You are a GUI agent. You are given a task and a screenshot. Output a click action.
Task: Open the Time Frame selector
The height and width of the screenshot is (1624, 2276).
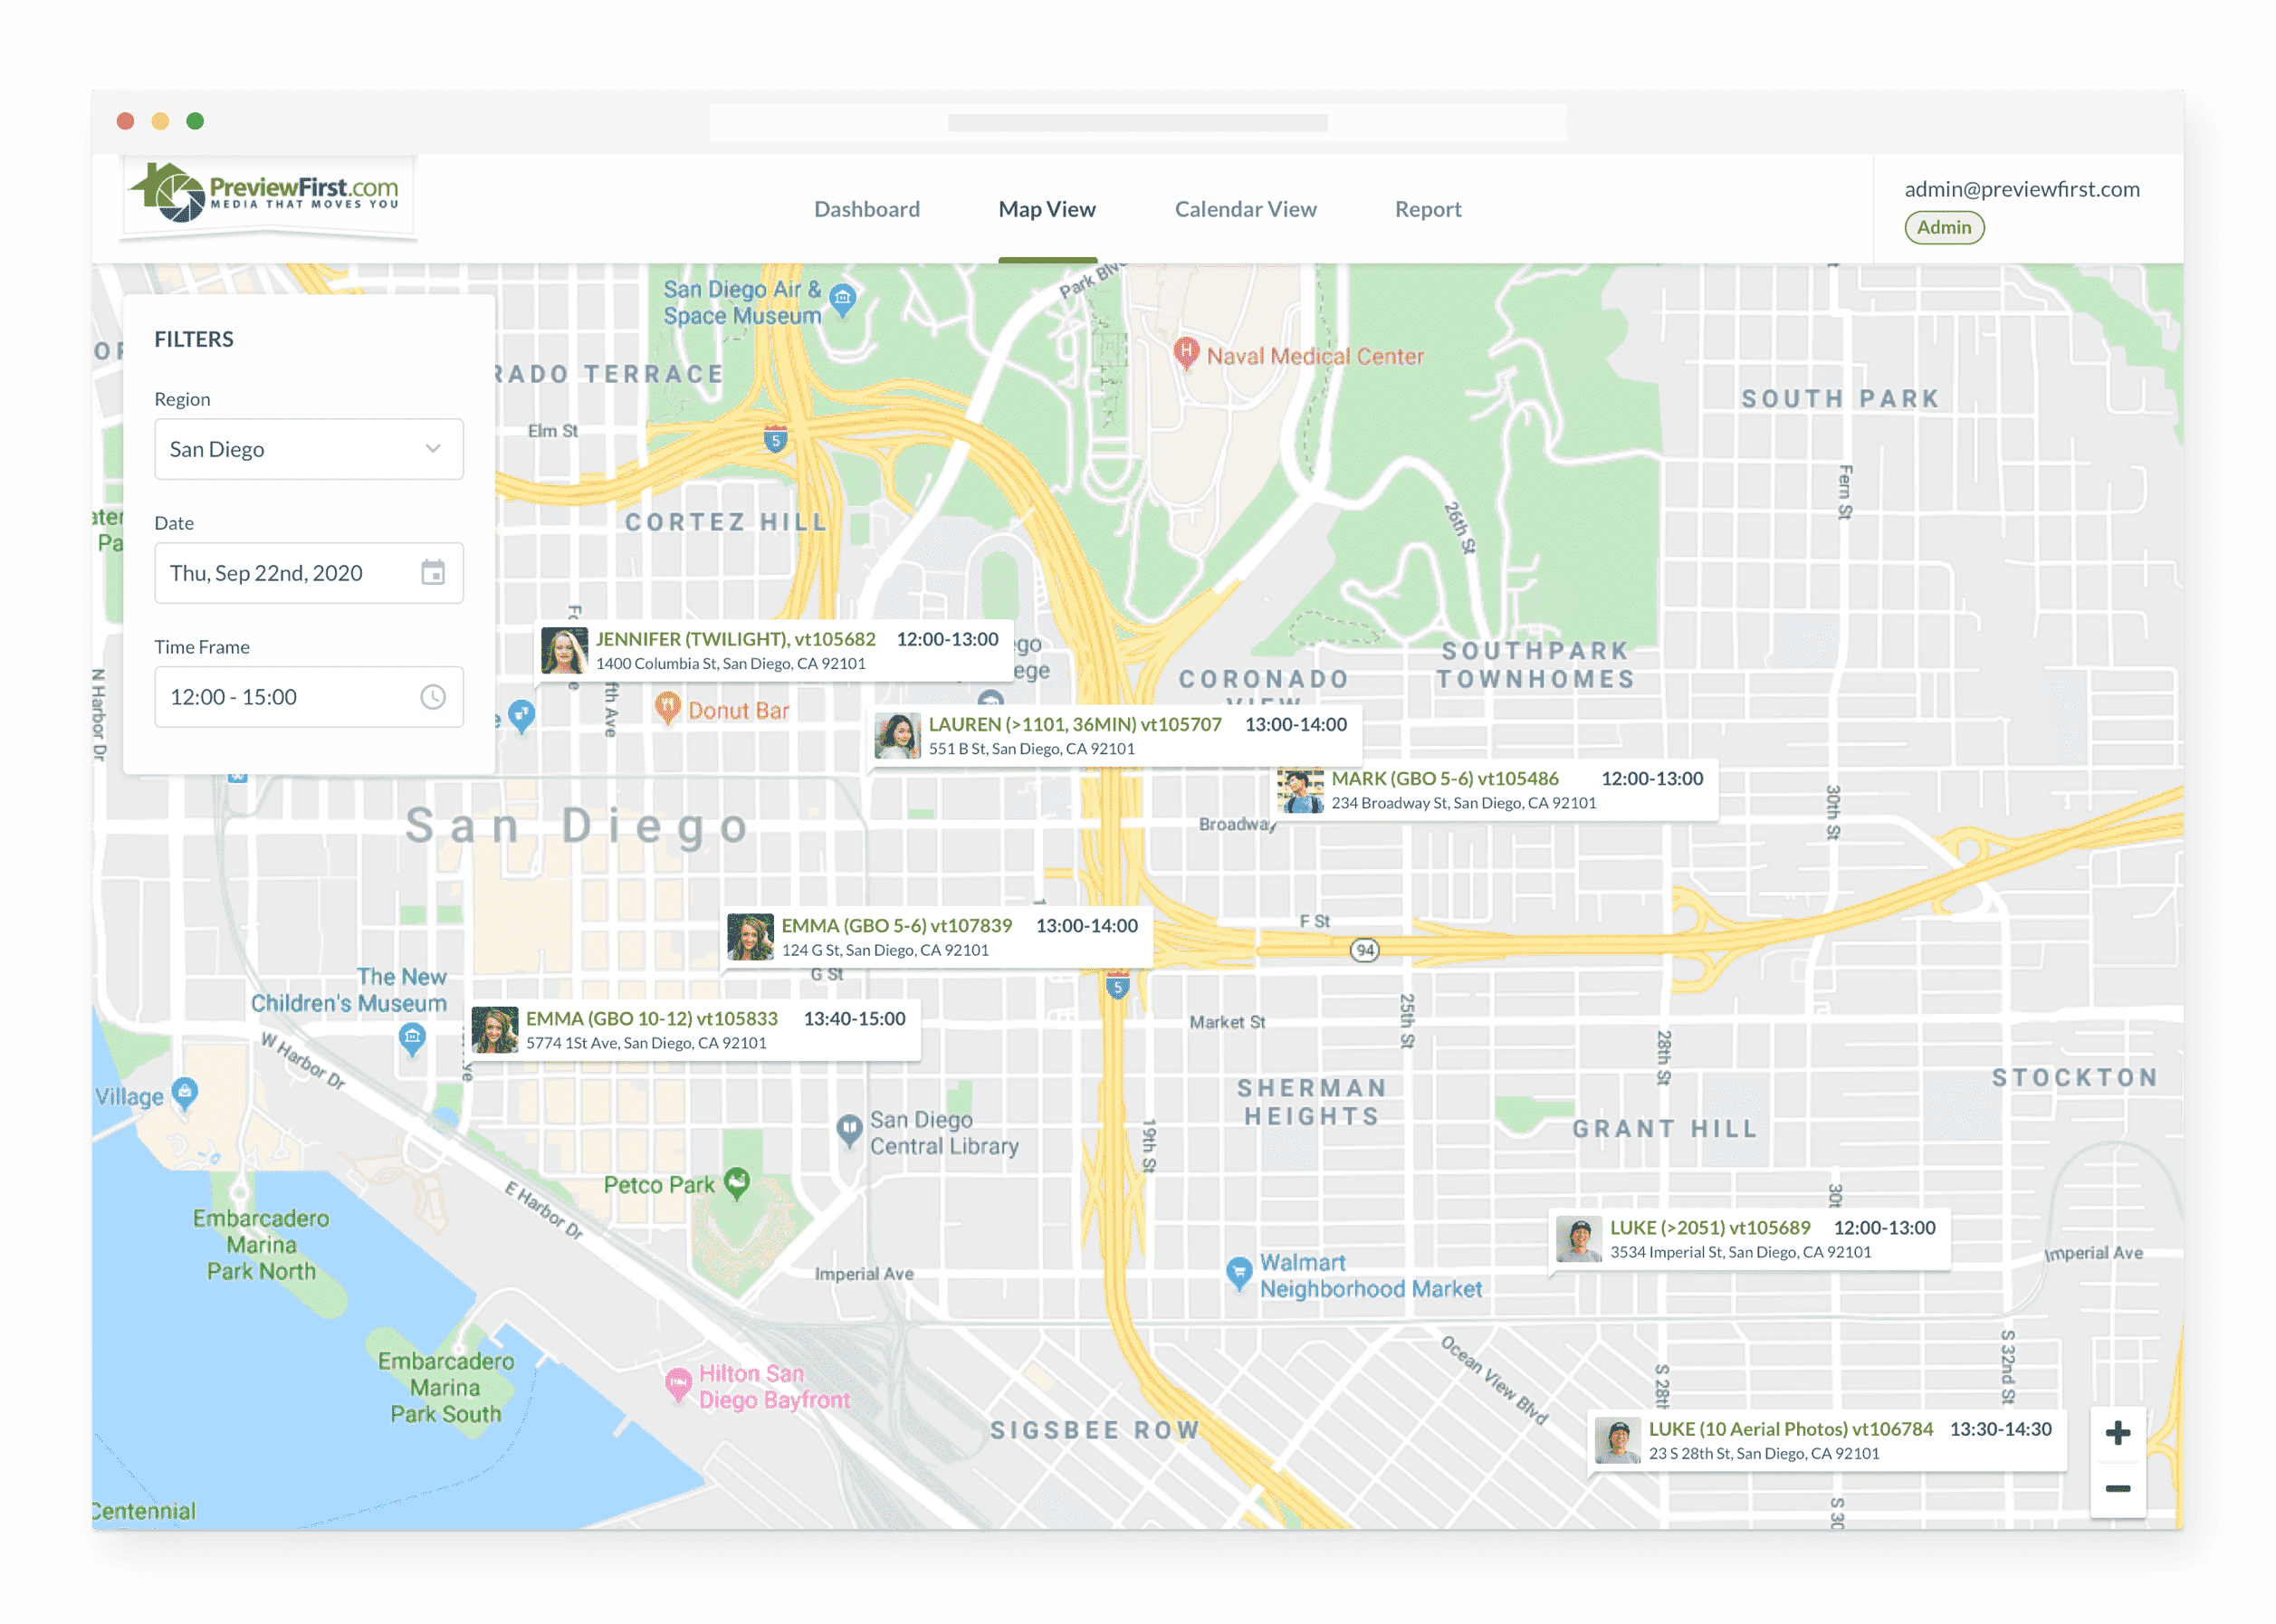290,697
